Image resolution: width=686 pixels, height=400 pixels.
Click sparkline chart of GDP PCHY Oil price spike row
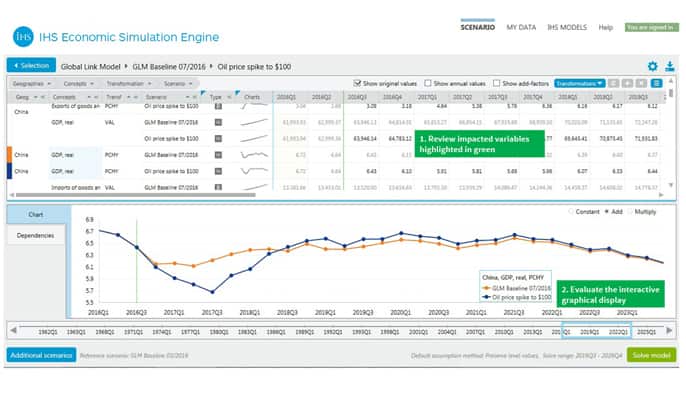[x=254, y=171]
